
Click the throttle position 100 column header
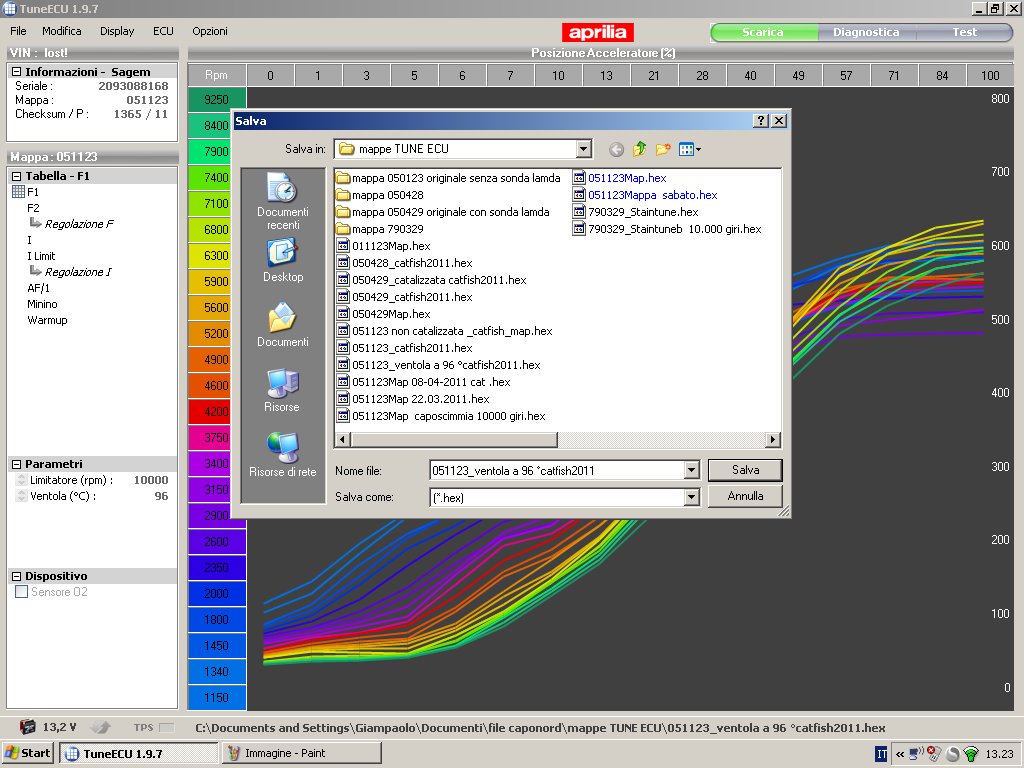(990, 76)
